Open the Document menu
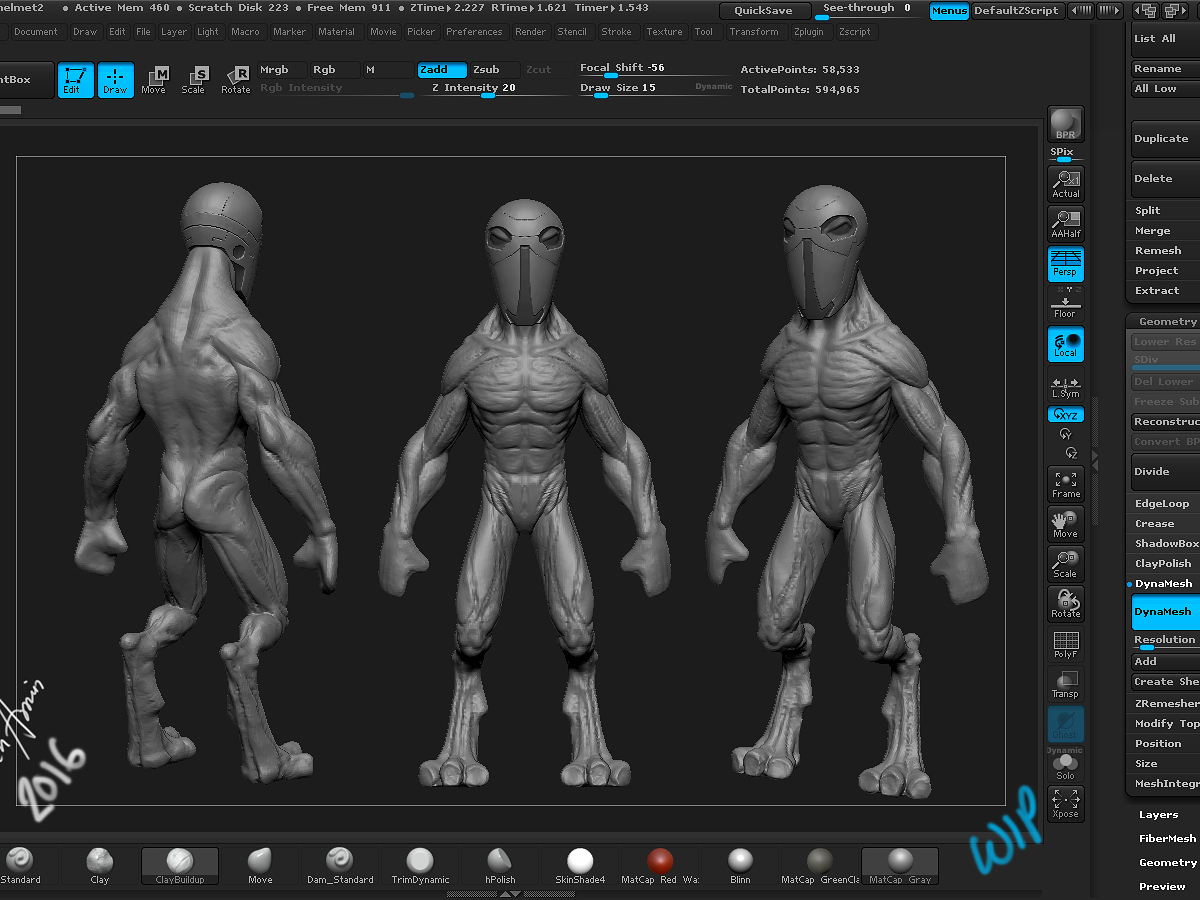1200x900 pixels. [x=36, y=32]
